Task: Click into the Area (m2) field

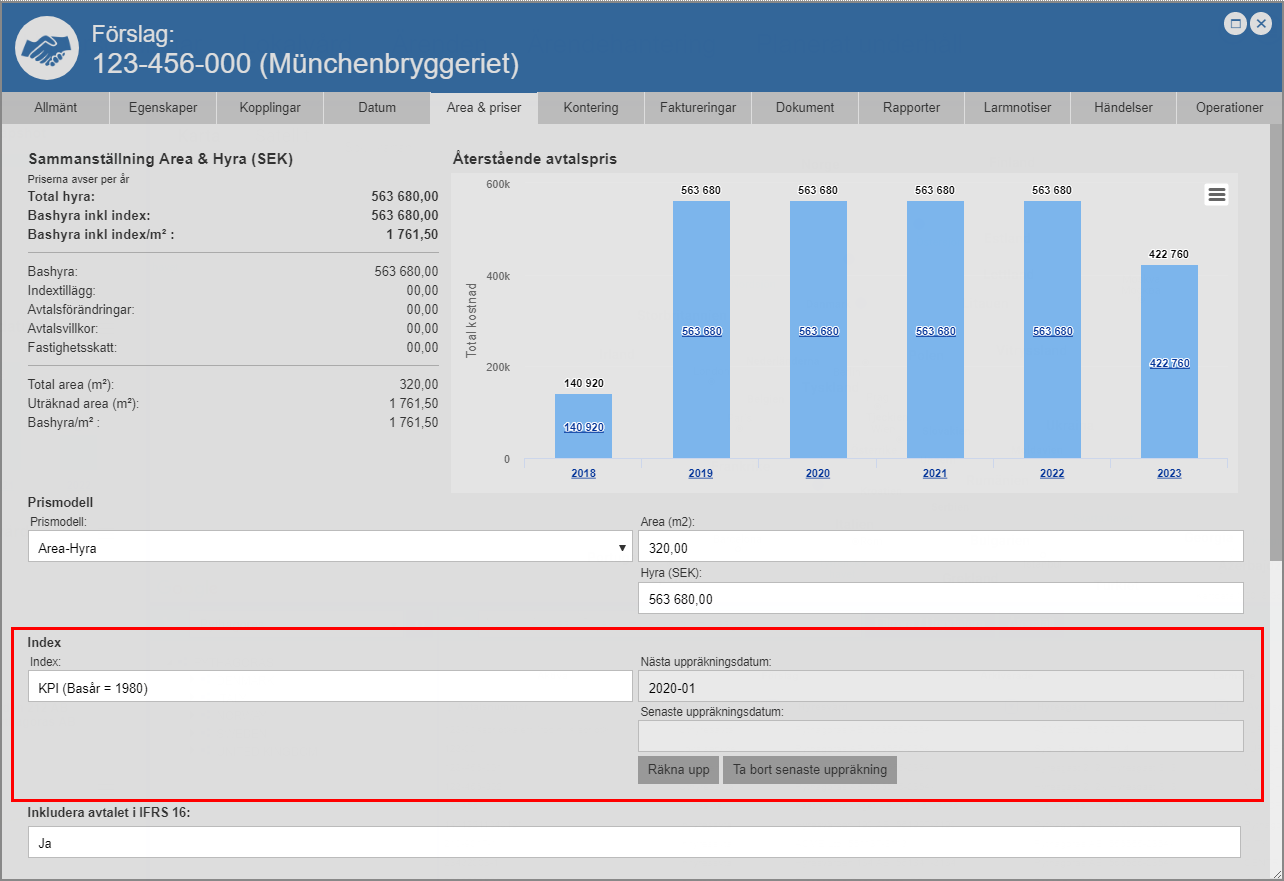Action: coord(940,547)
